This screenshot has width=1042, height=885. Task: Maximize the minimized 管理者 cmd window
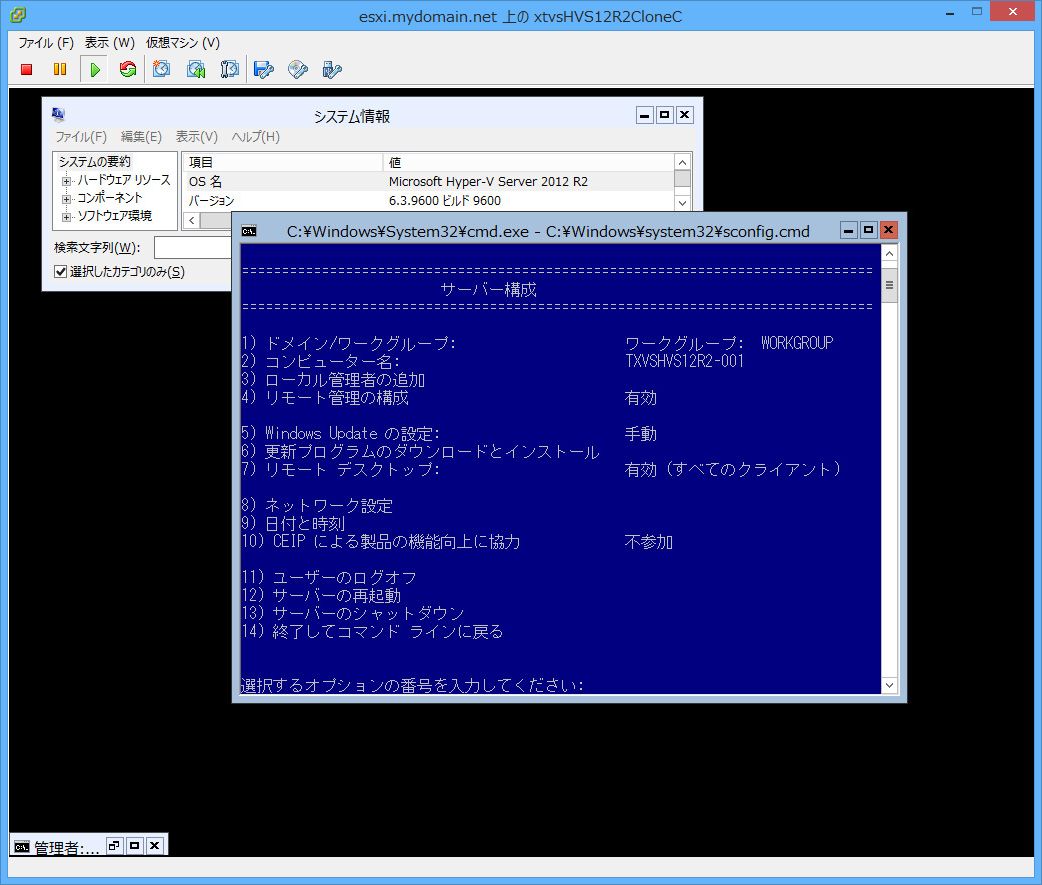pyautogui.click(x=134, y=845)
